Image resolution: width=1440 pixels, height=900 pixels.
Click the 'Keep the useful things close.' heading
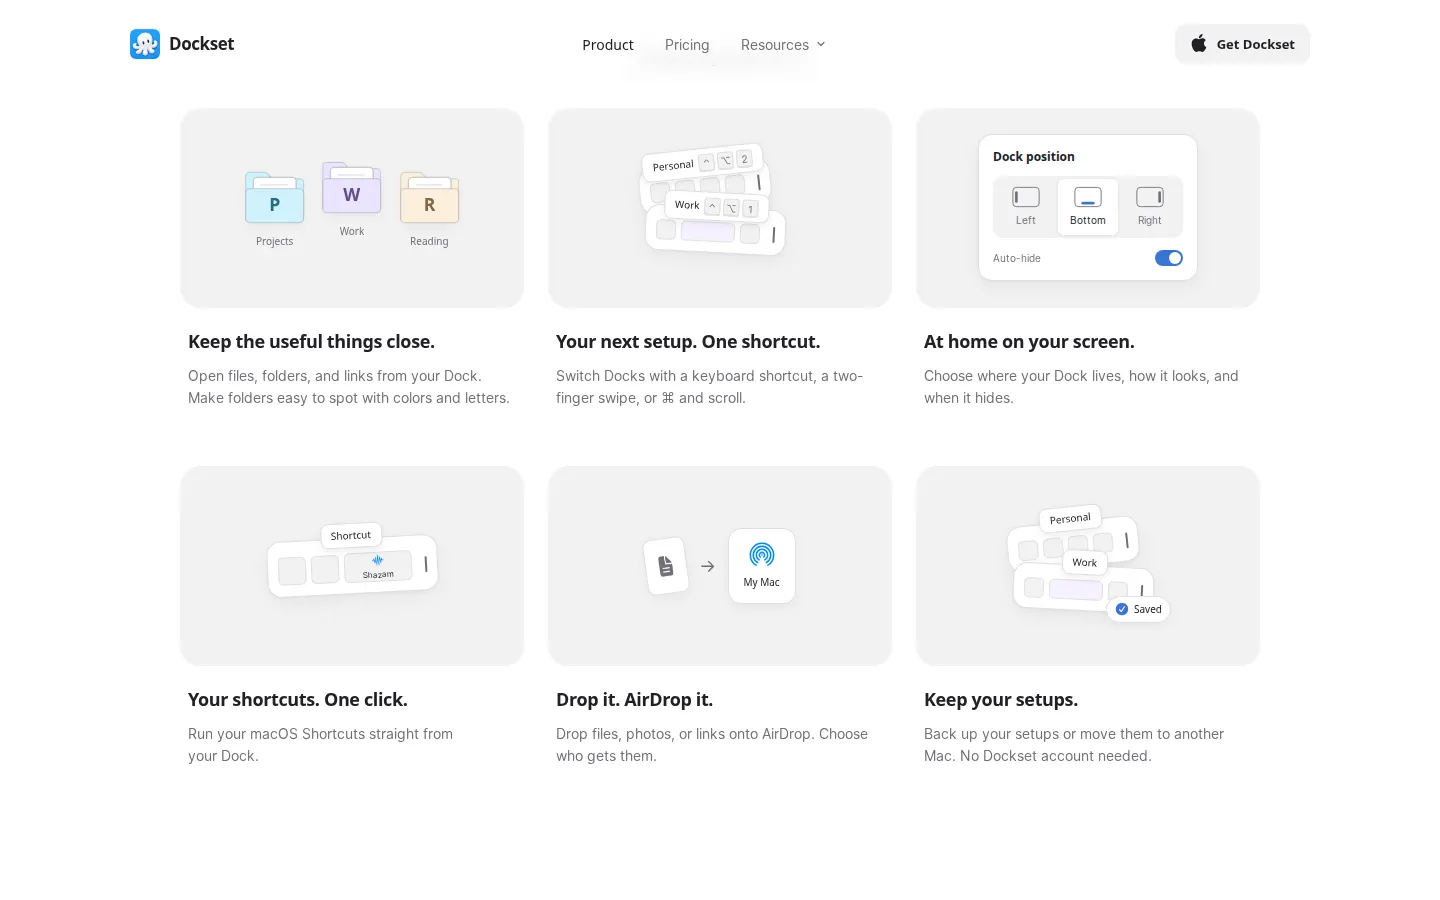pos(311,342)
